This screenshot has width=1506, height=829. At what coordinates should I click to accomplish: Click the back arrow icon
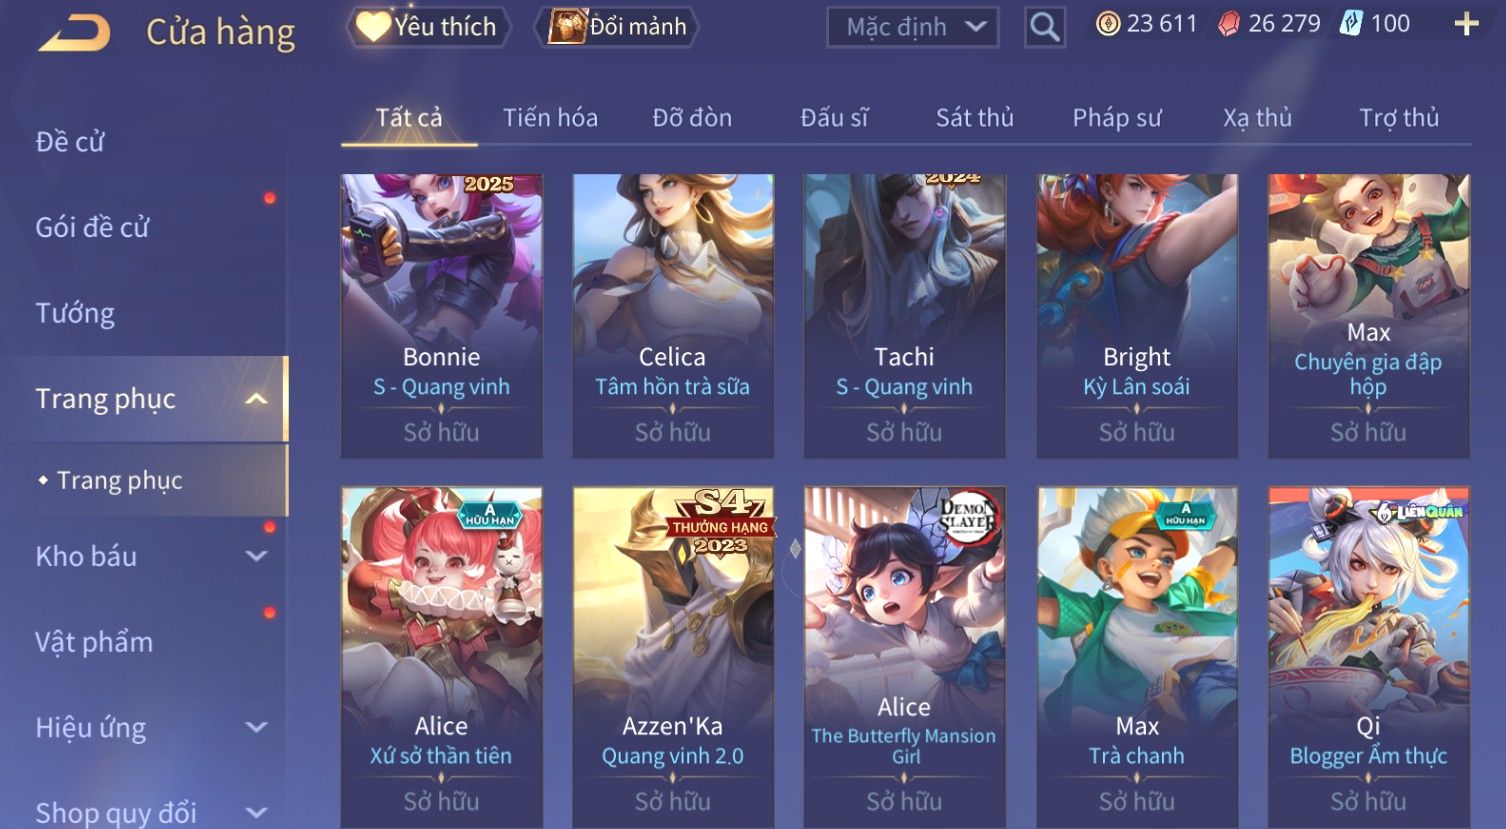click(75, 33)
